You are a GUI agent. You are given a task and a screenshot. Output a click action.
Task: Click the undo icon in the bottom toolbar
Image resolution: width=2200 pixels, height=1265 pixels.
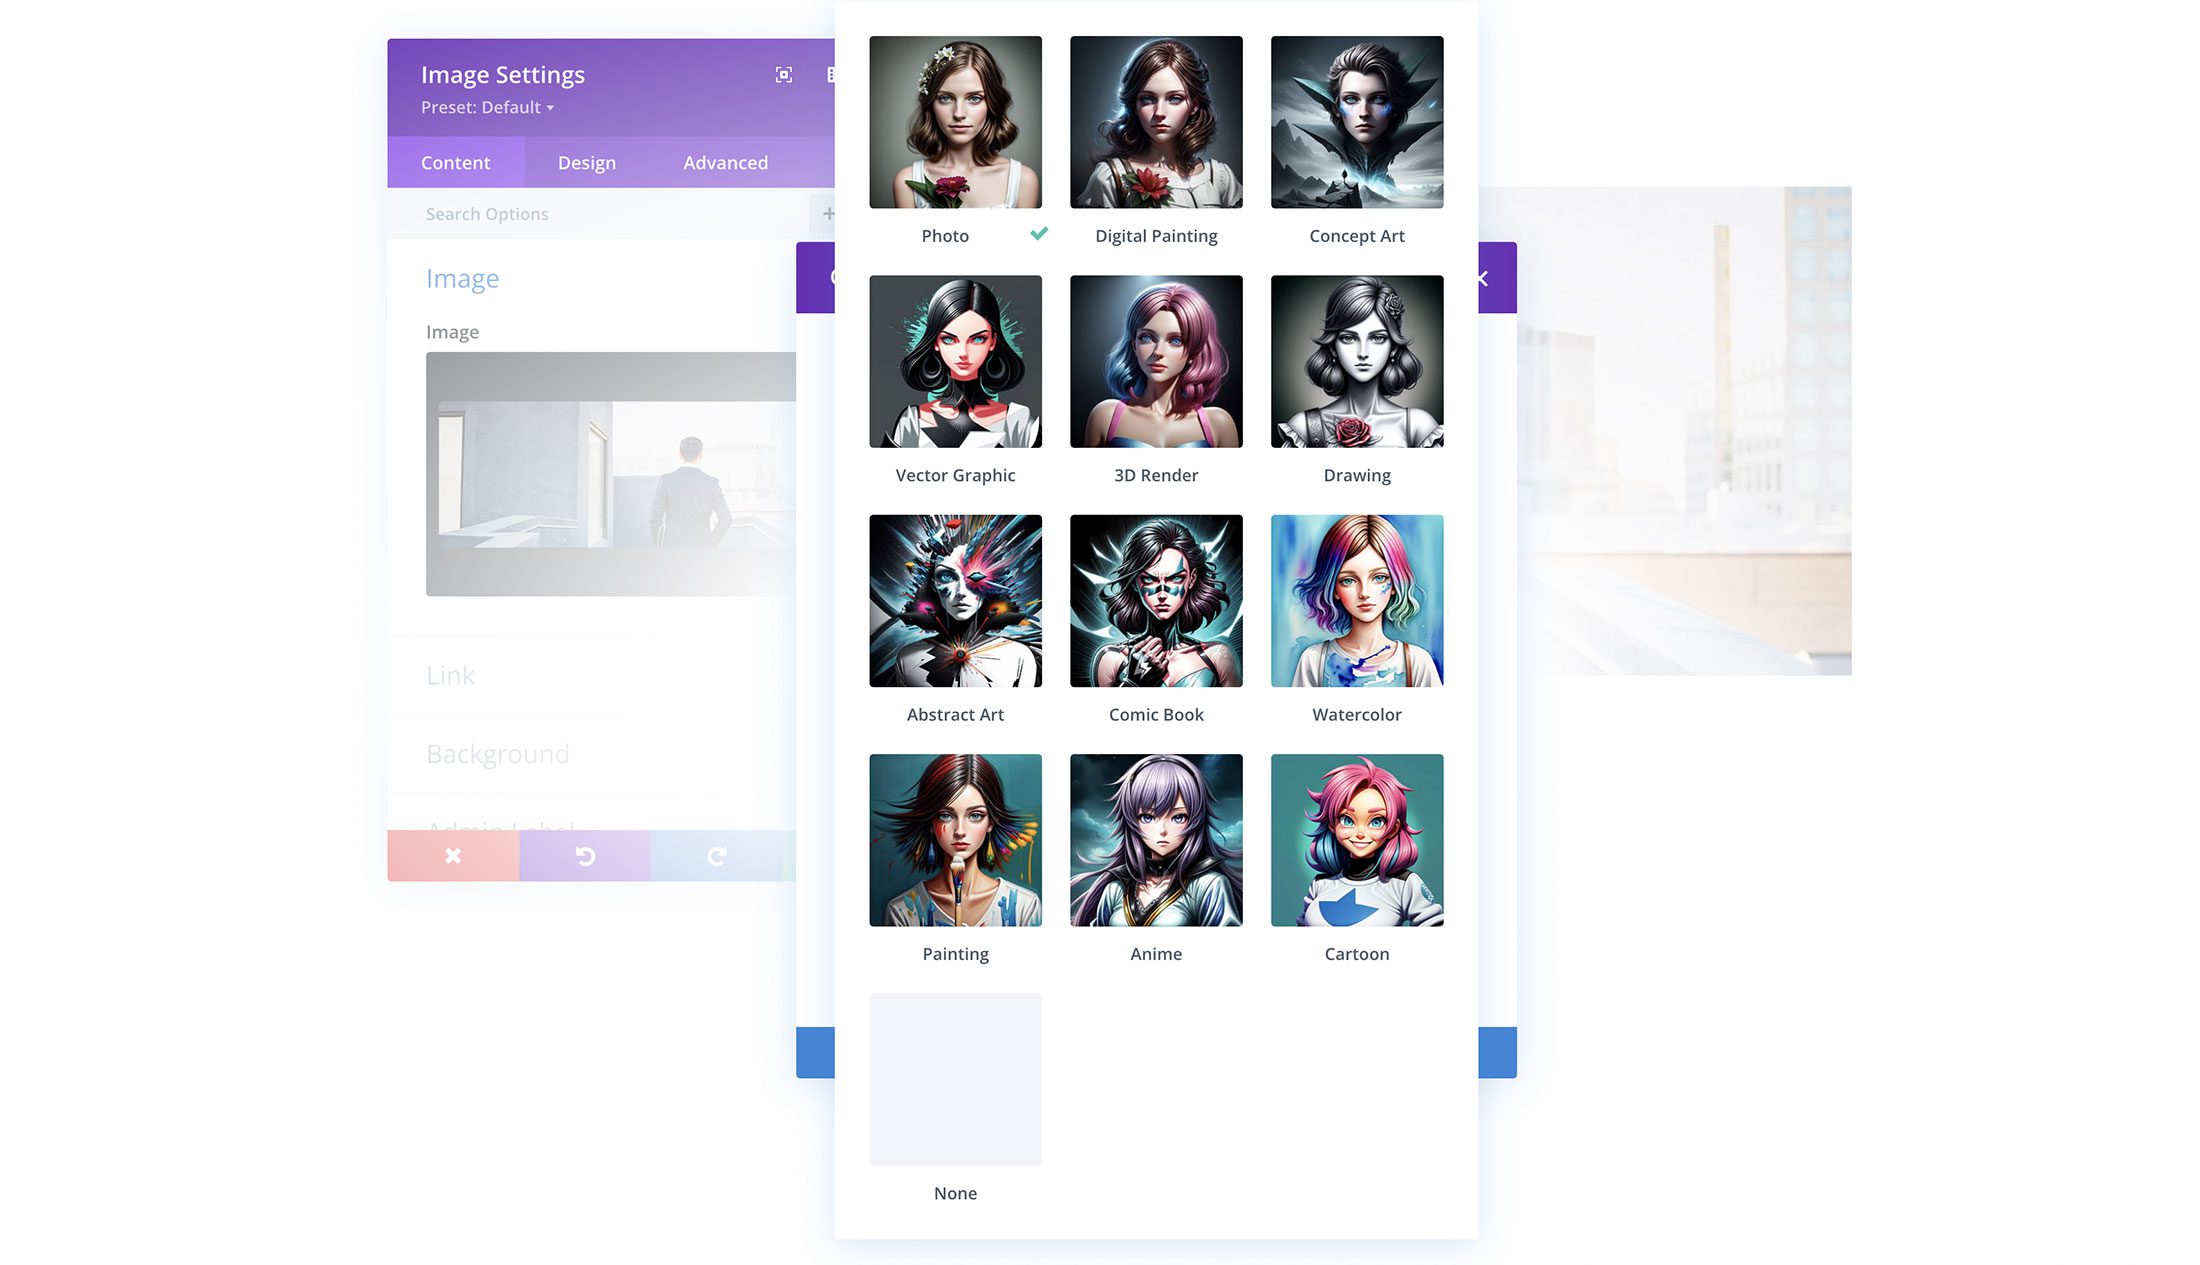pos(585,855)
